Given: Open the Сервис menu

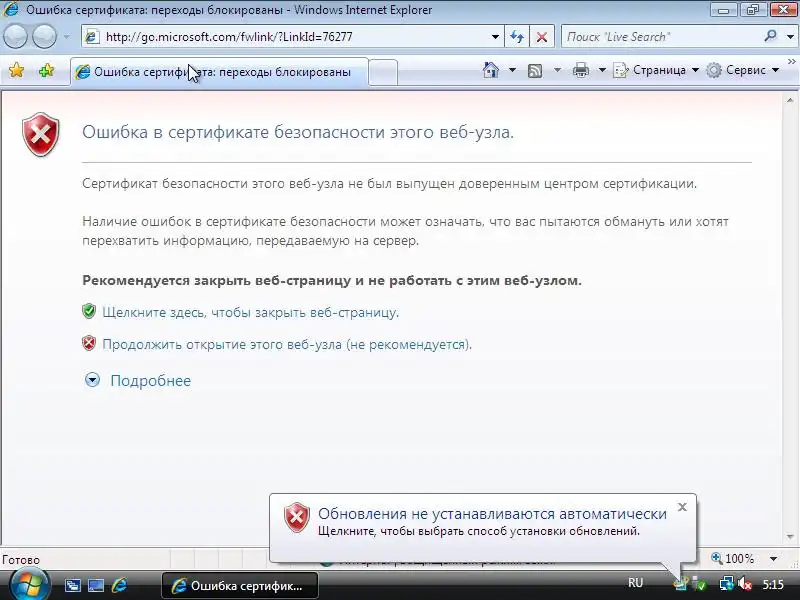Looking at the screenshot, I should coord(743,70).
